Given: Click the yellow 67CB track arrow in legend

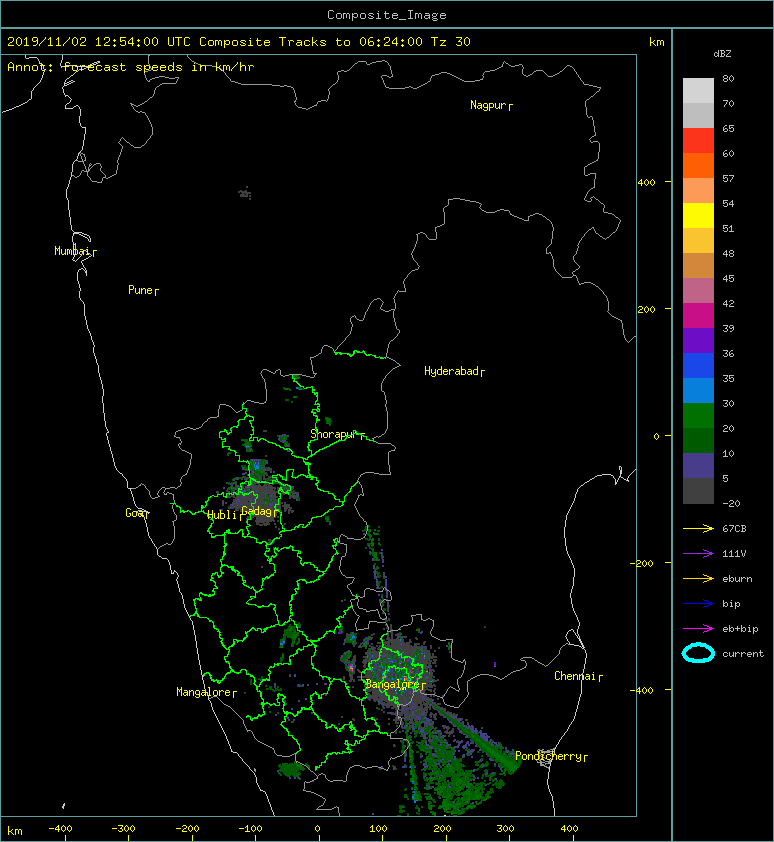Looking at the screenshot, I should [698, 529].
